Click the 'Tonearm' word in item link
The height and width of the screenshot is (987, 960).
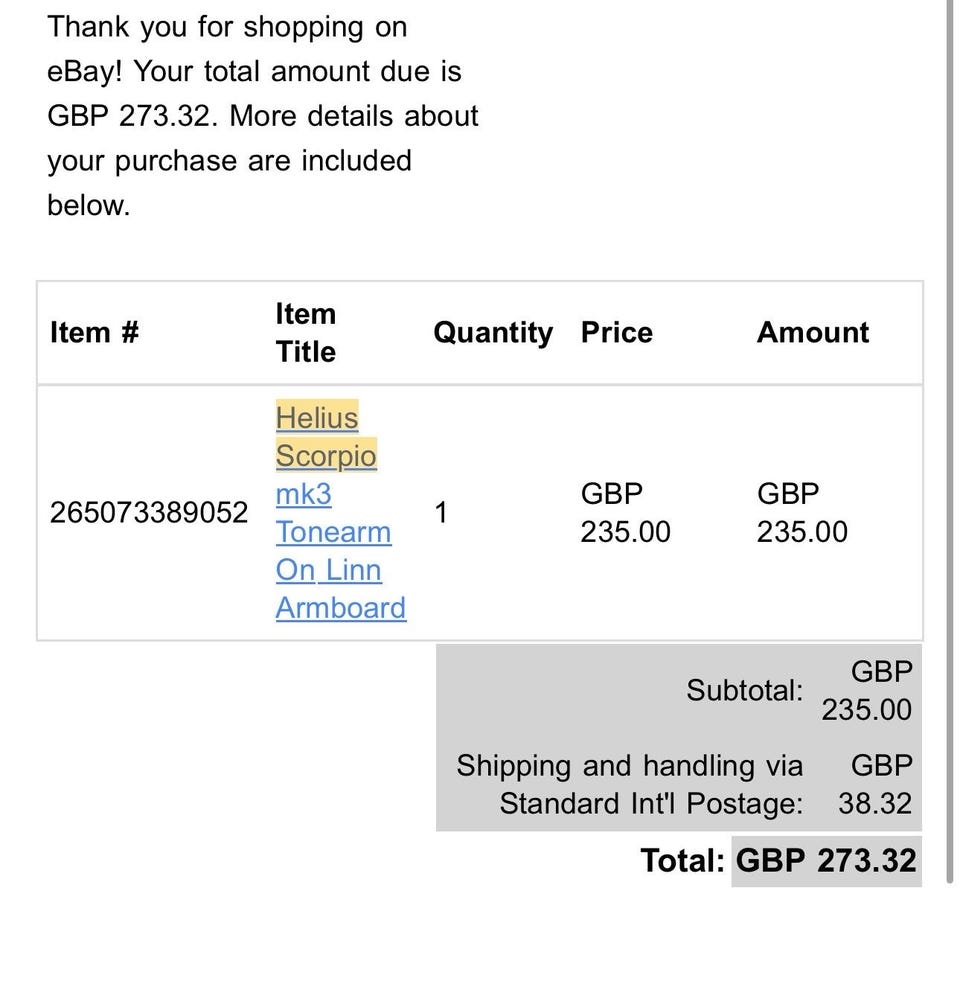pos(334,532)
